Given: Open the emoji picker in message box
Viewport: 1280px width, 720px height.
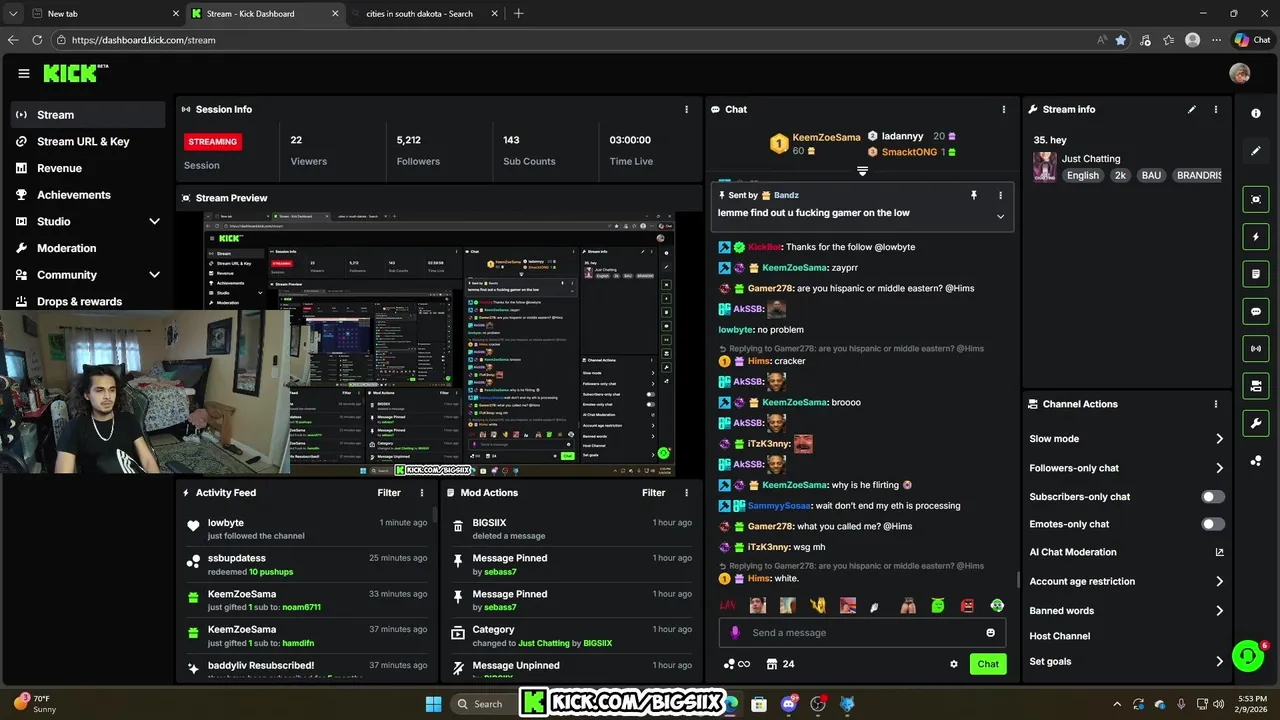Looking at the screenshot, I should (x=991, y=632).
